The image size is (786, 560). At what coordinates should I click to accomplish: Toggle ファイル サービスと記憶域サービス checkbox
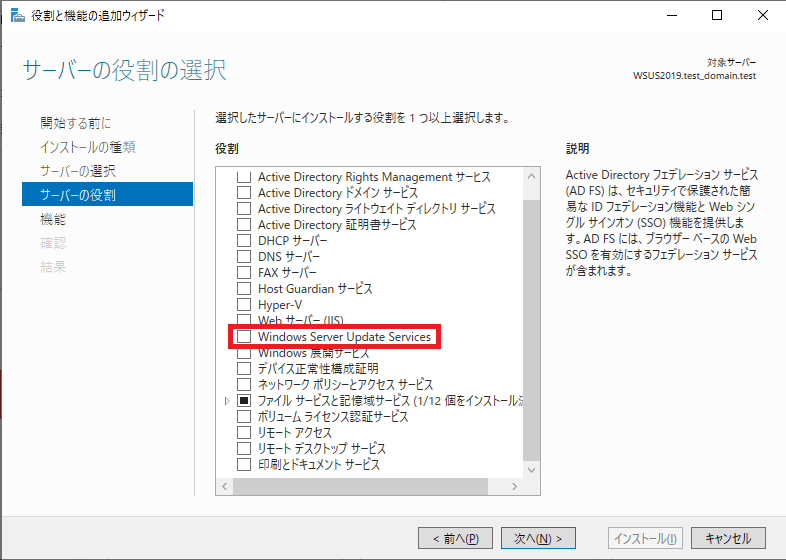tap(244, 401)
